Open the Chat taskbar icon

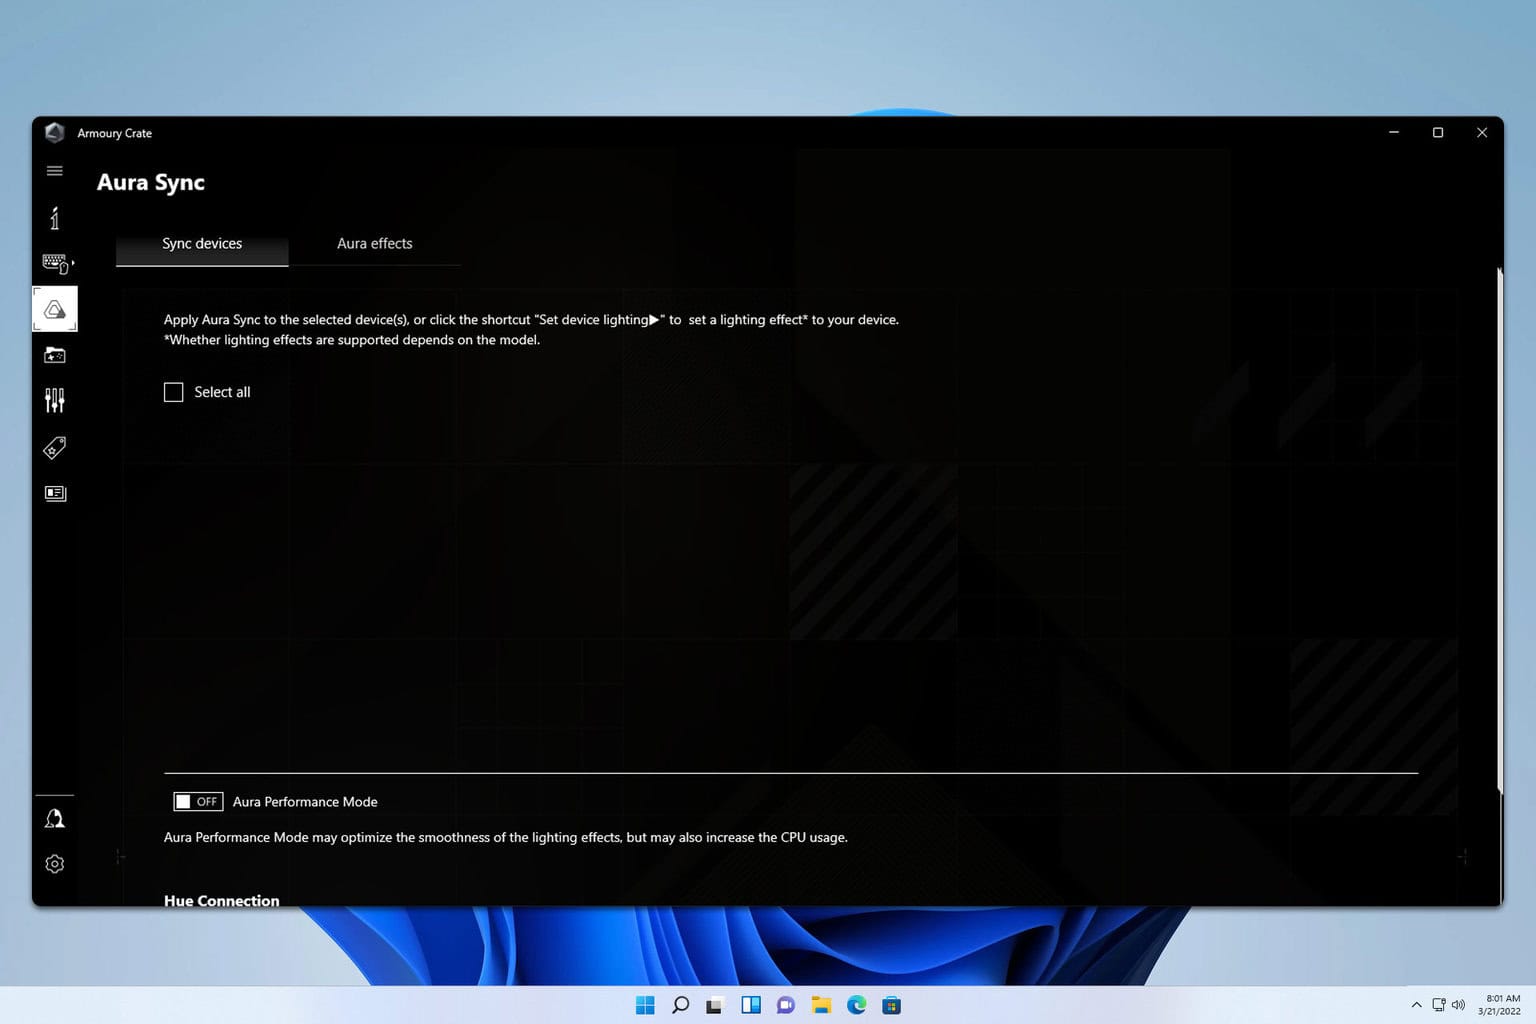click(x=786, y=1005)
